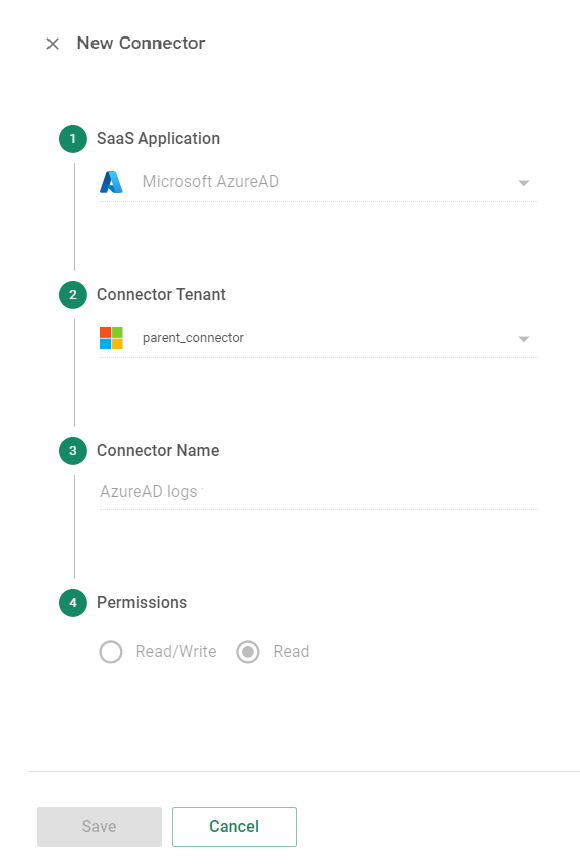Screen dimensions: 580x868
Task: Click step 3 circle labeled Connector Name
Action: click(x=72, y=451)
